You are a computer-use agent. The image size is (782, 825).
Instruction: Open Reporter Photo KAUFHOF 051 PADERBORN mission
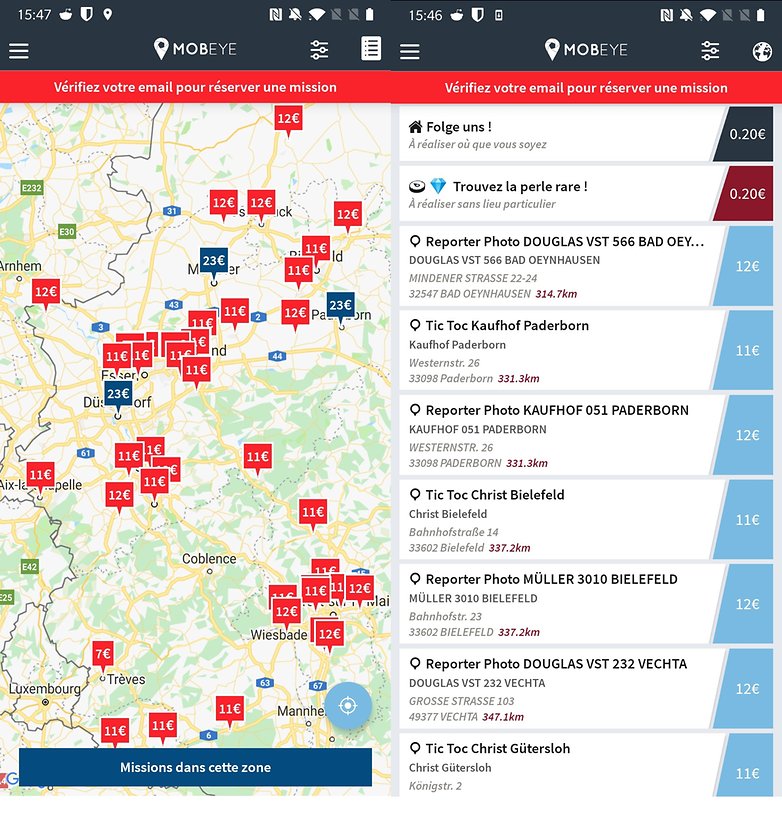[586, 435]
